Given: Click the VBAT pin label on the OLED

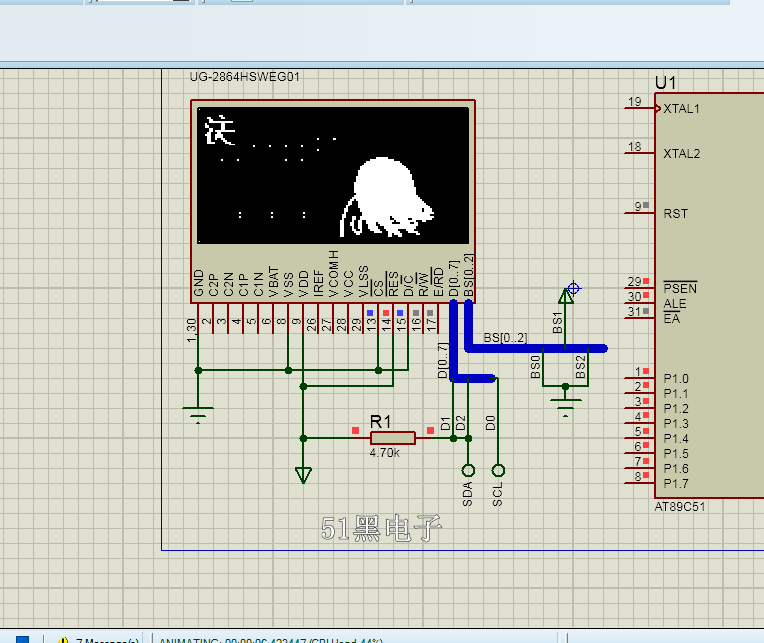Looking at the screenshot, I should tap(273, 281).
